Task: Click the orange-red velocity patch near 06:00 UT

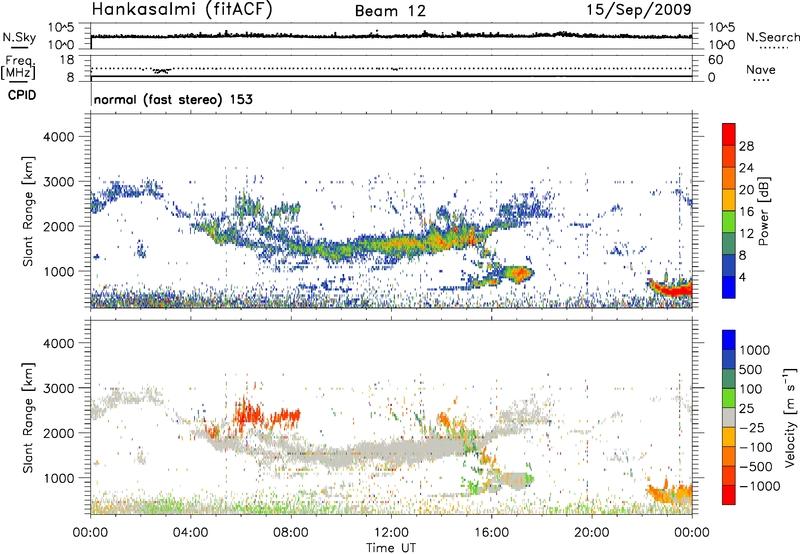Action: pos(247,414)
